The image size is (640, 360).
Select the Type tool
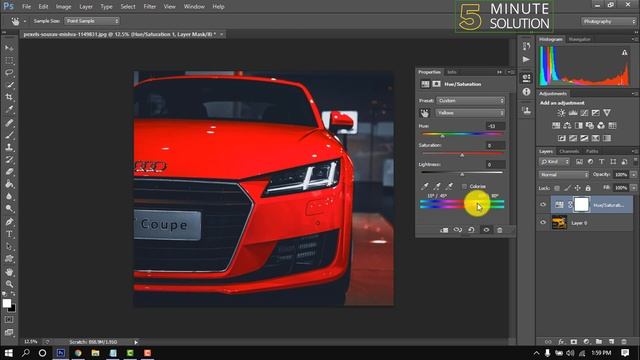(9, 234)
